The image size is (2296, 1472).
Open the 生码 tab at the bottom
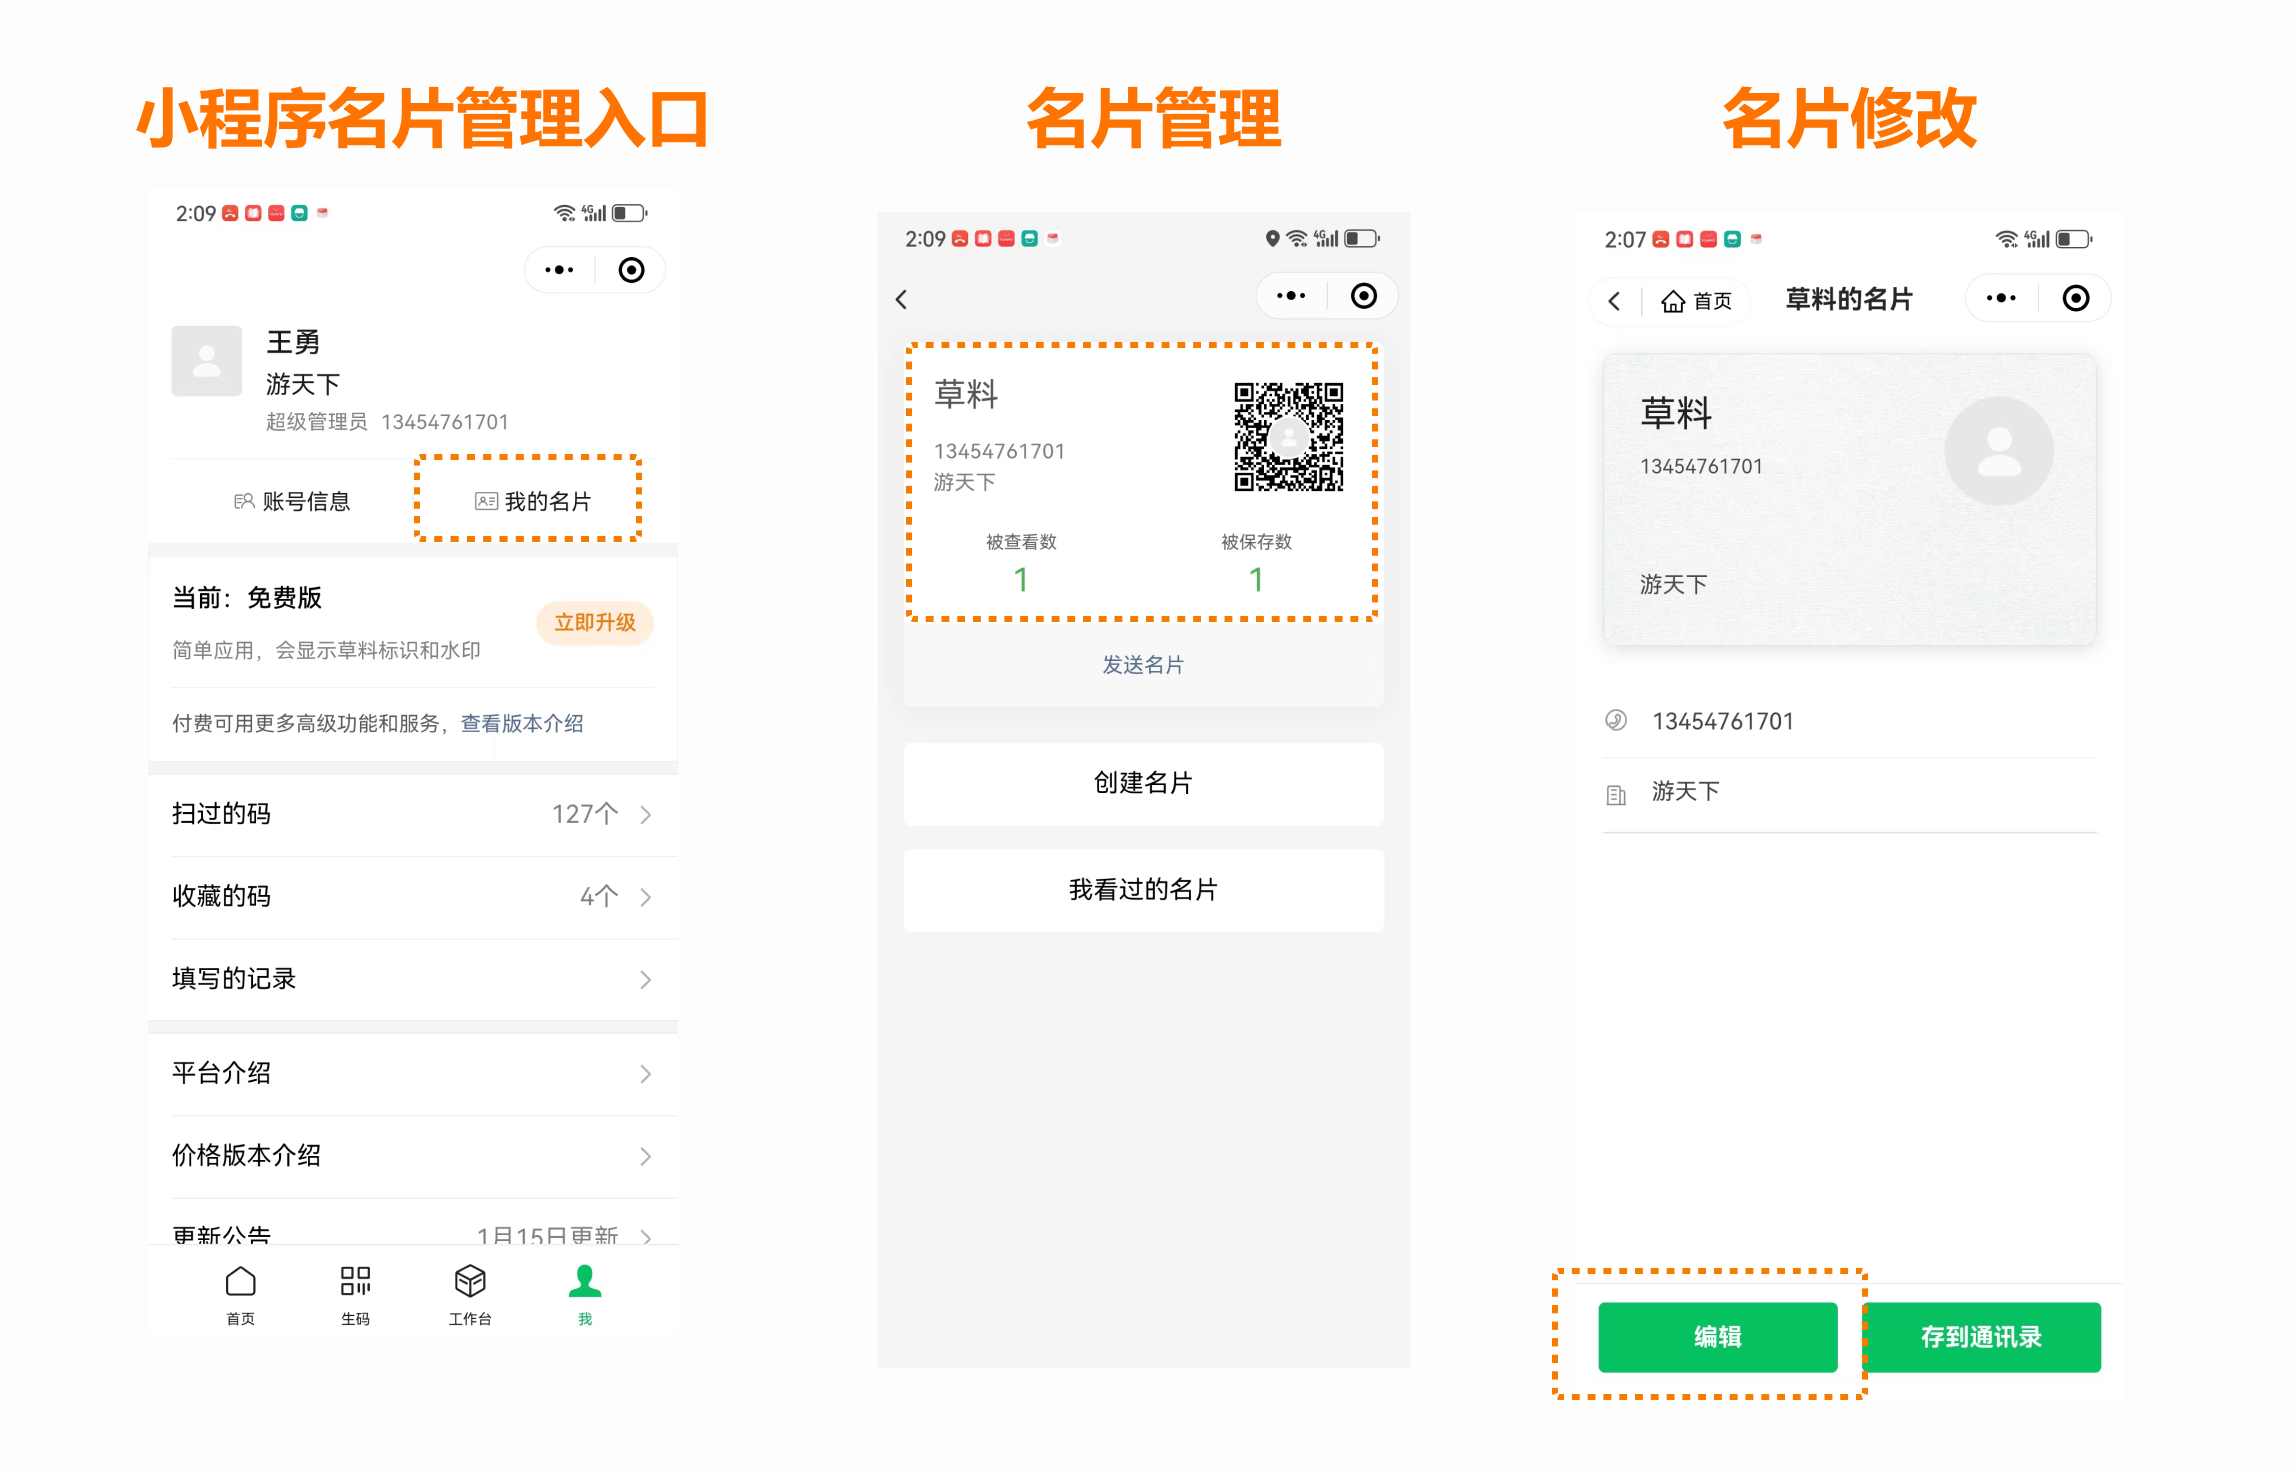355,1292
